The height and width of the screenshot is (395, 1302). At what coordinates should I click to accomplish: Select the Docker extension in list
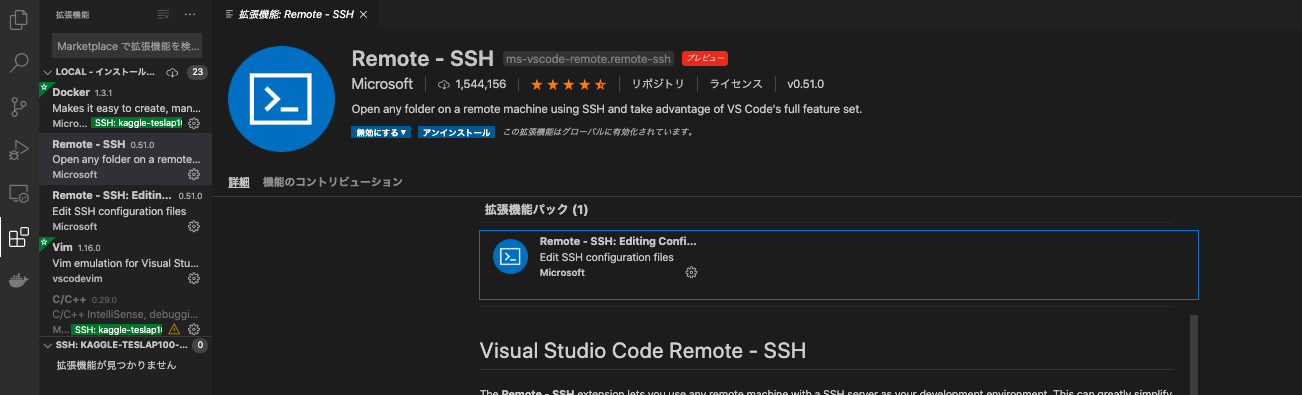126,107
